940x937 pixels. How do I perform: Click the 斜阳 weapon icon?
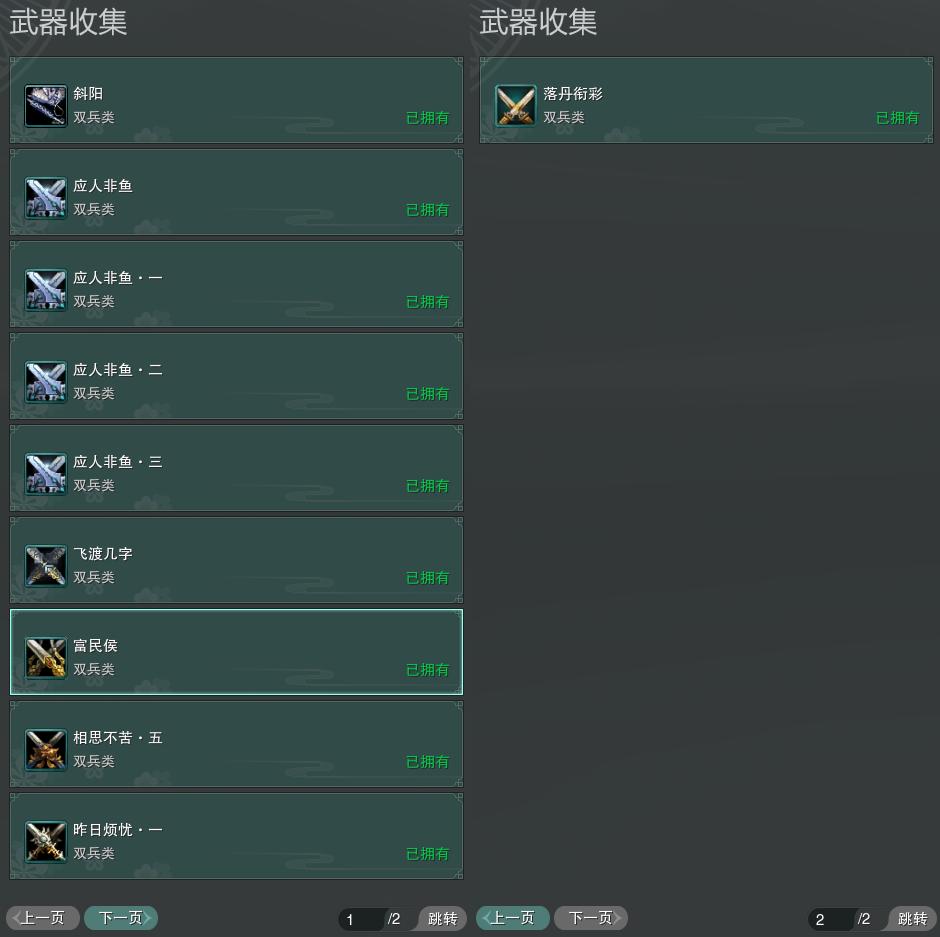pos(46,106)
